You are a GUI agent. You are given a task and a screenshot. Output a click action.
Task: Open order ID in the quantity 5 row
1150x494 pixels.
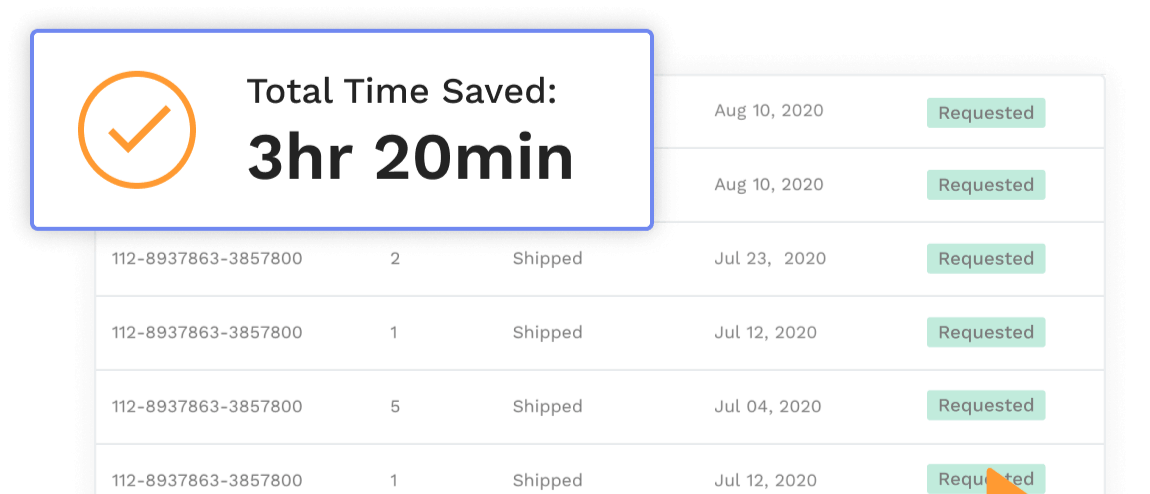[207, 406]
